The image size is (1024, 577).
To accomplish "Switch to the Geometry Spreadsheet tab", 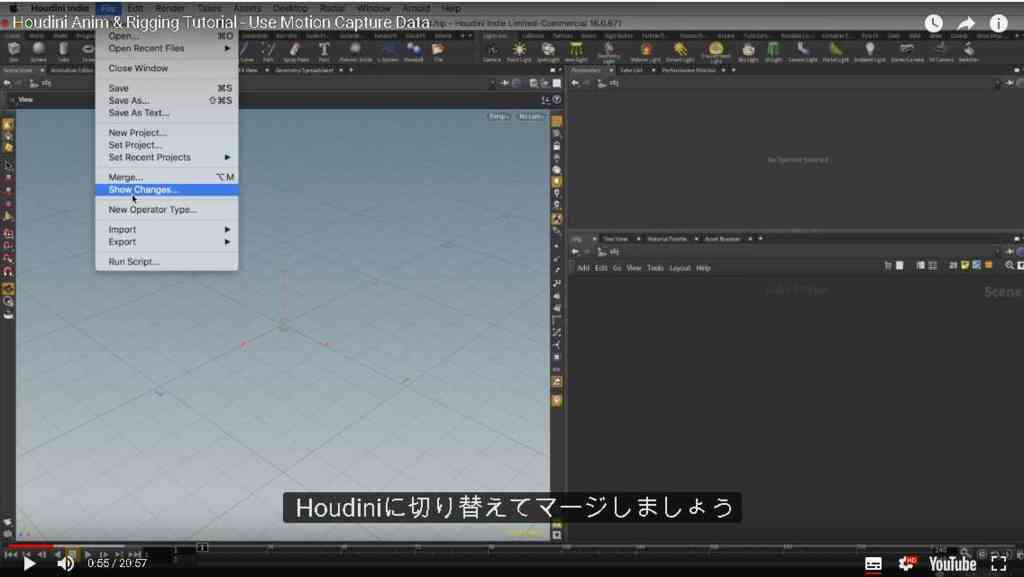I will coord(304,70).
